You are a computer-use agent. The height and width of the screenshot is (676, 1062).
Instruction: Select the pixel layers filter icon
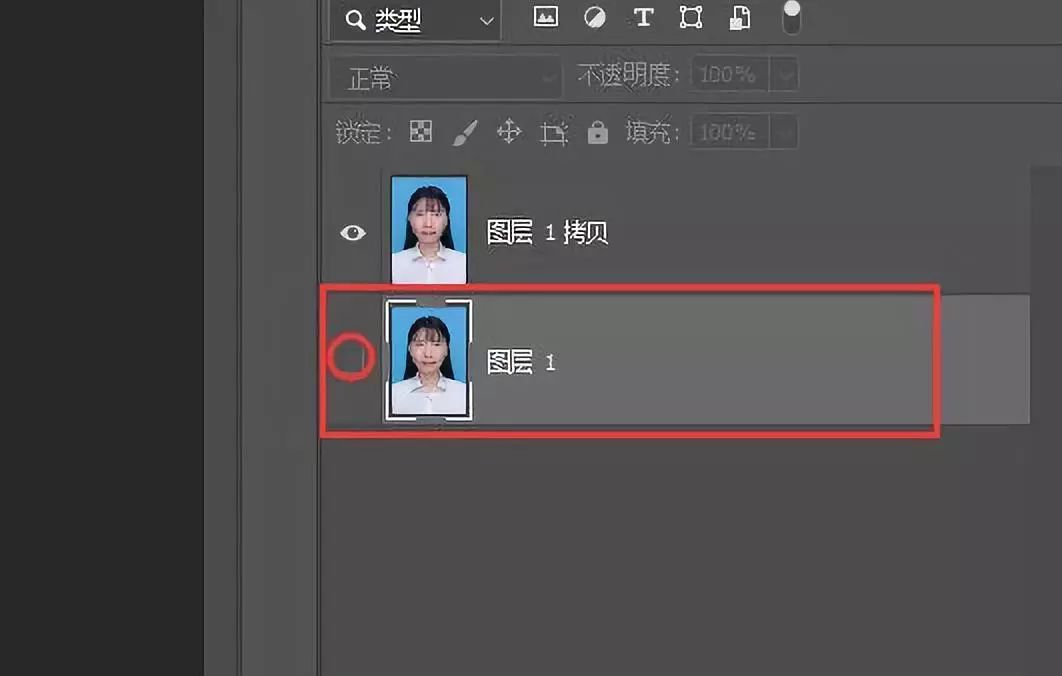click(545, 17)
